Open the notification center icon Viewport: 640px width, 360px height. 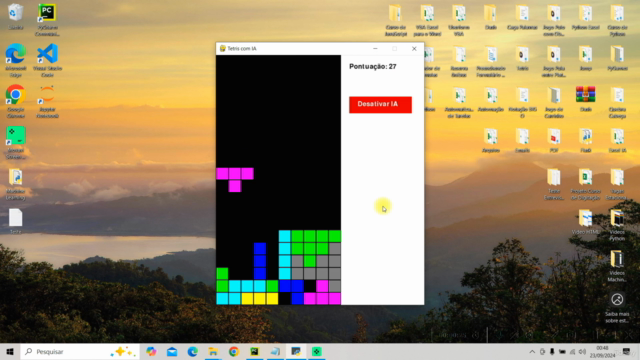click(627, 351)
